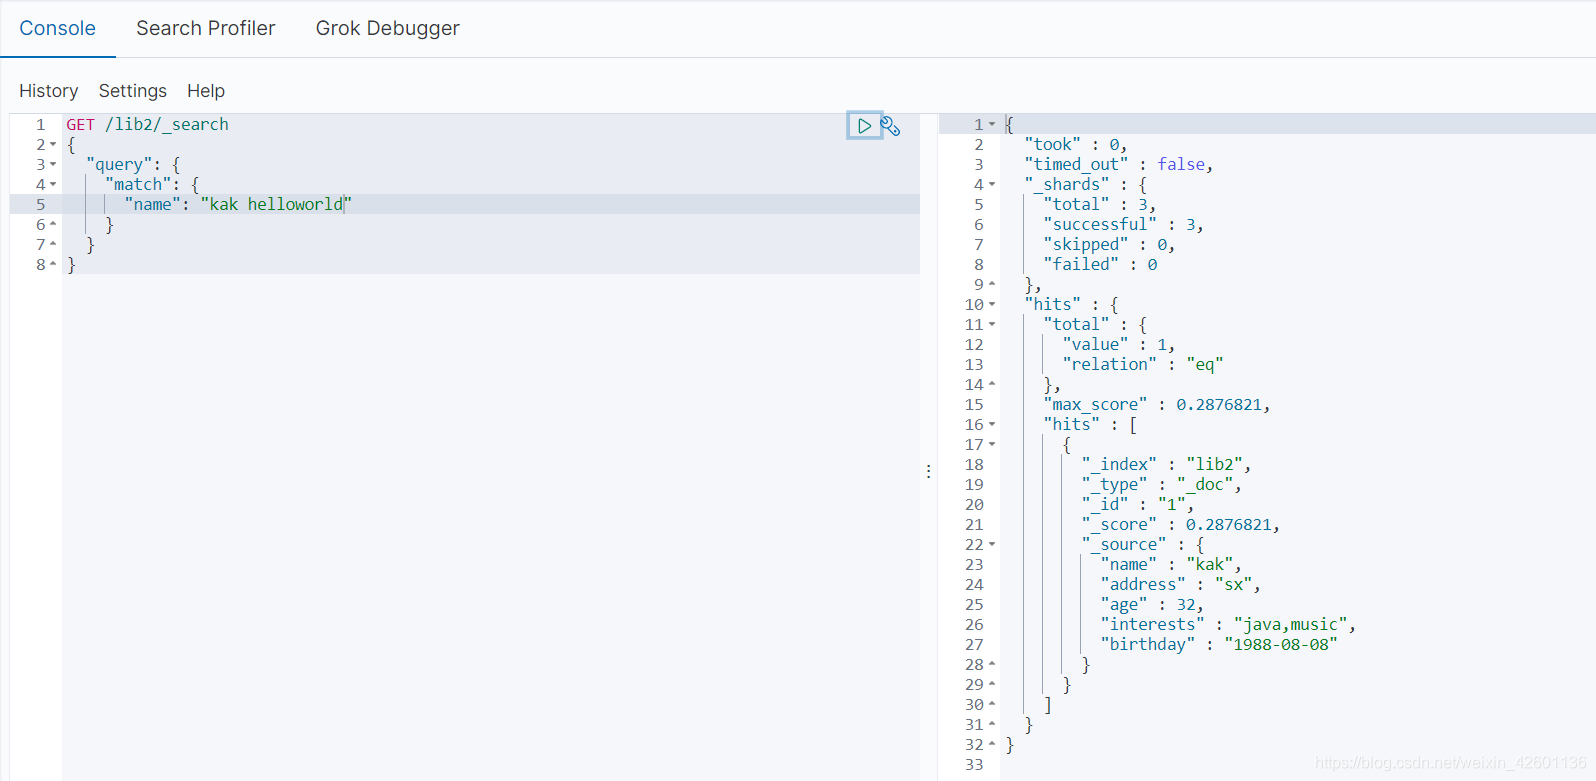Click the "relation" : "eq" line
The height and width of the screenshot is (781, 1596).
click(1143, 365)
